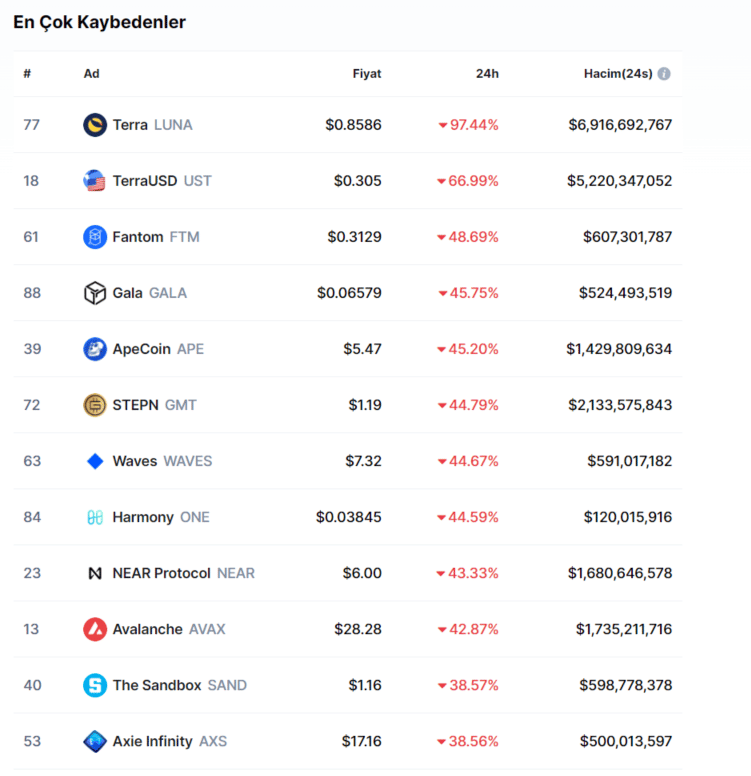Image resolution: width=751 pixels, height=776 pixels.
Task: Click the STEPN GMT coin icon
Action: [x=95, y=405]
